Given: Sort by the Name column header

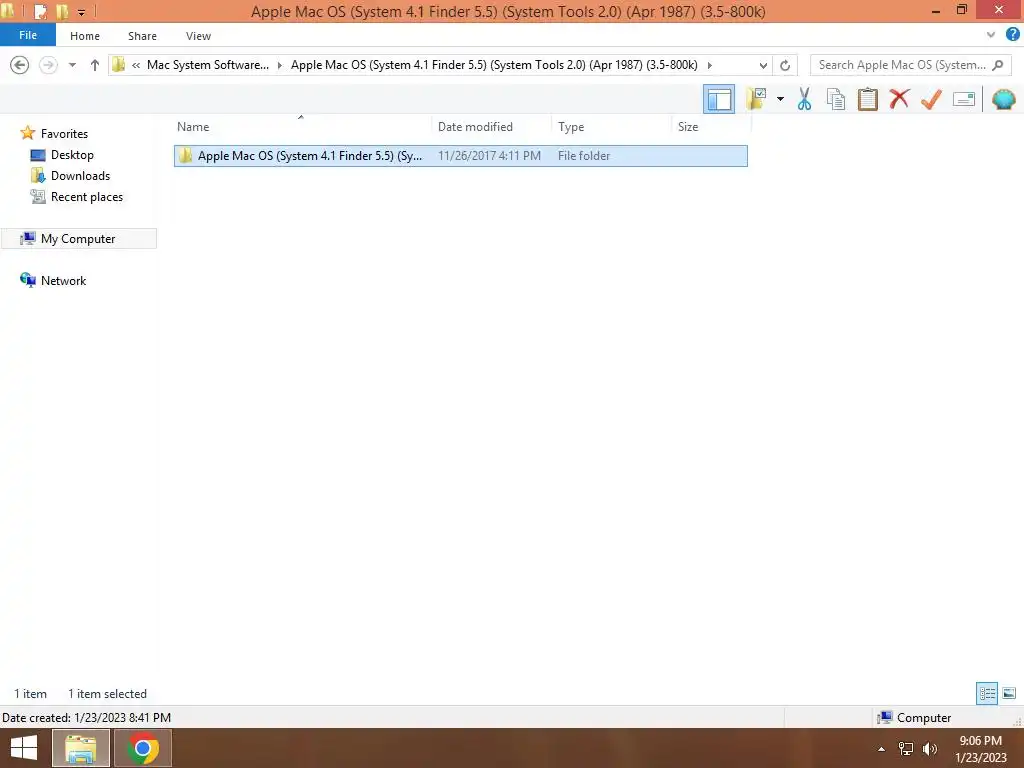Looking at the screenshot, I should pyautogui.click(x=193, y=127).
